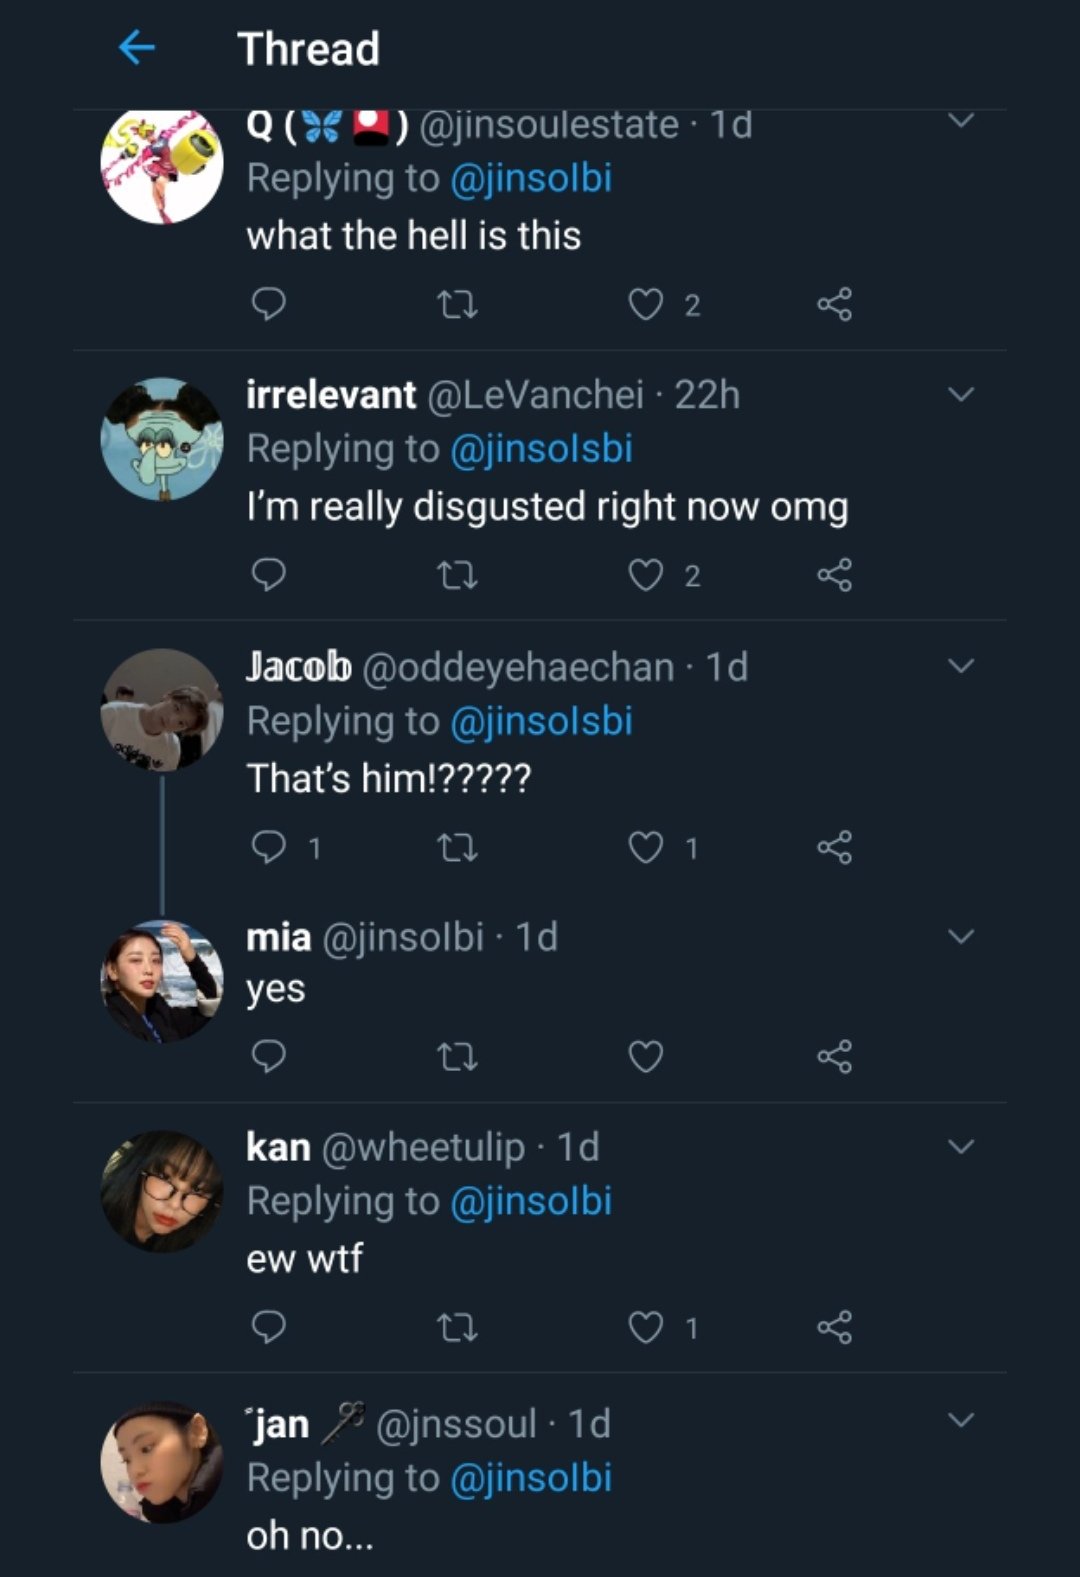Screen dimensions: 1080x1577
Task: Retweet mia's 'yes' reply
Action: point(458,1056)
